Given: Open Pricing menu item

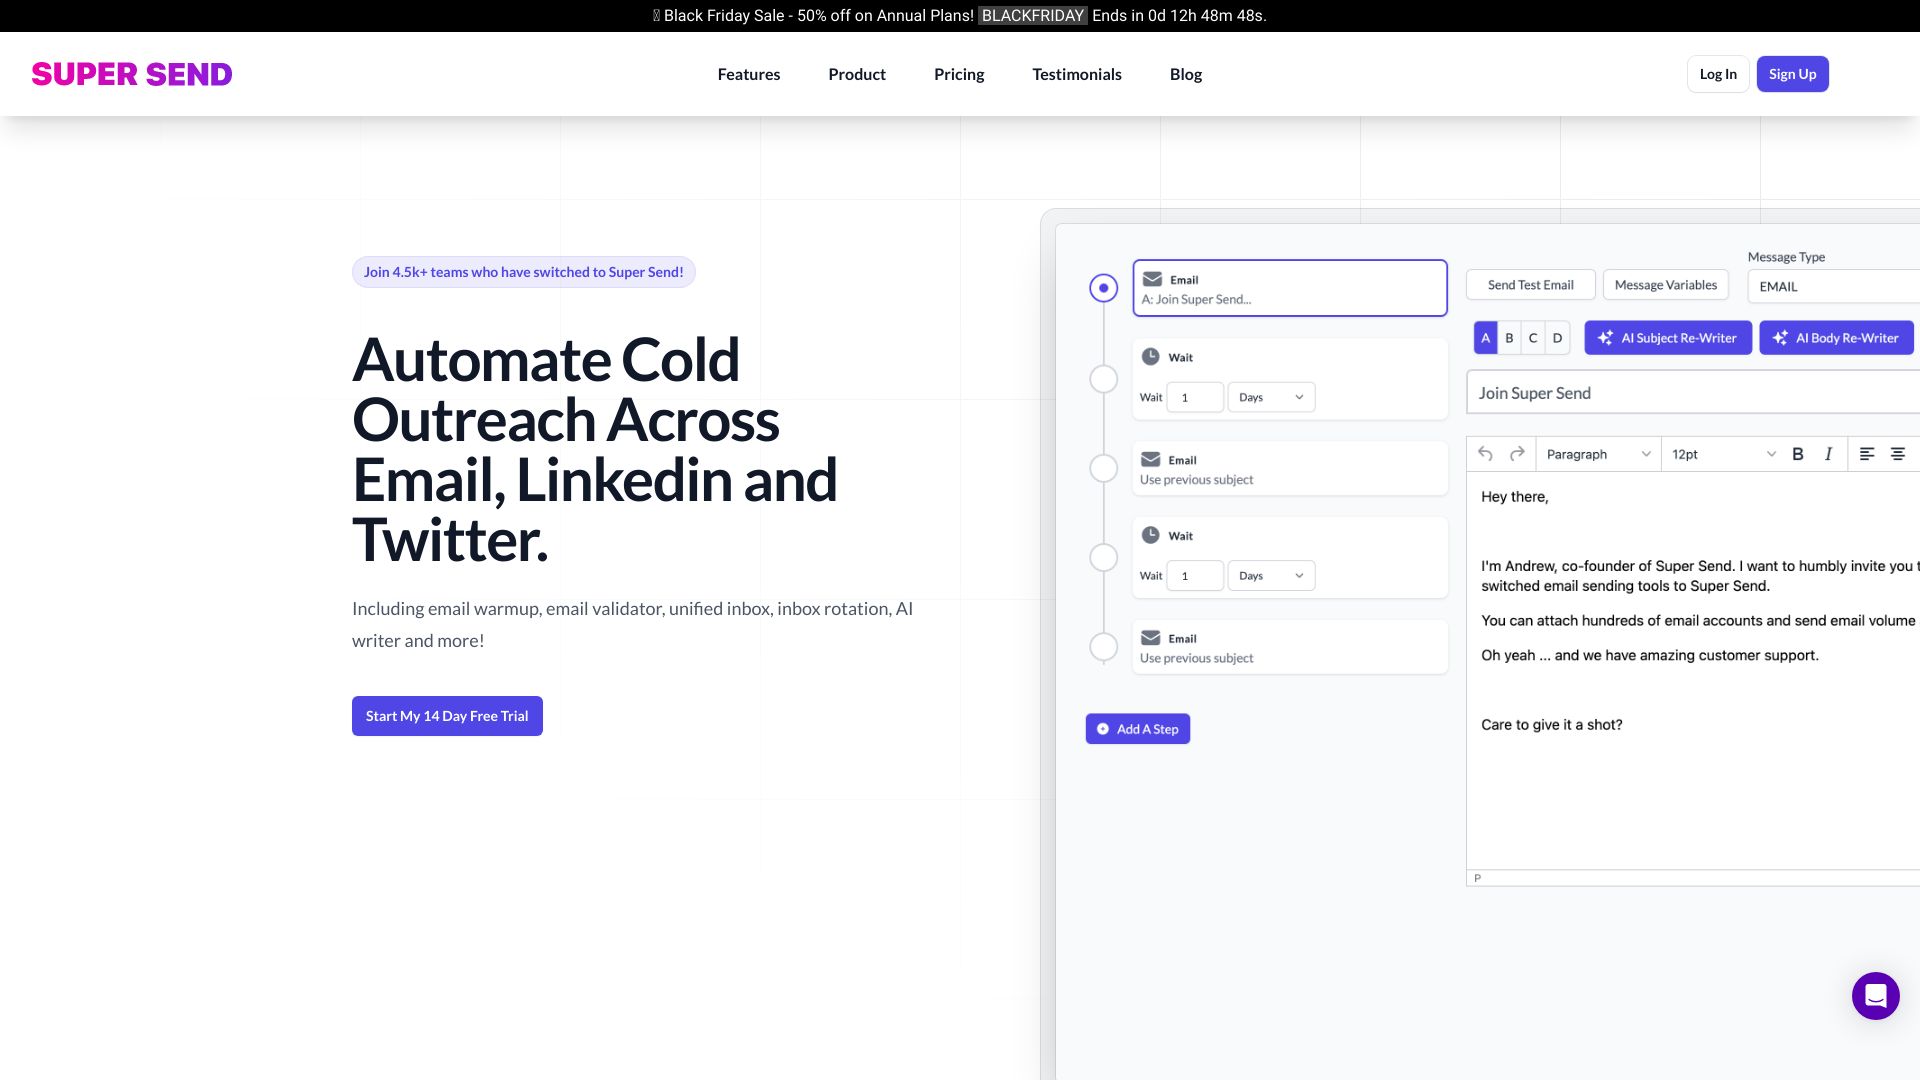Looking at the screenshot, I should click(959, 74).
